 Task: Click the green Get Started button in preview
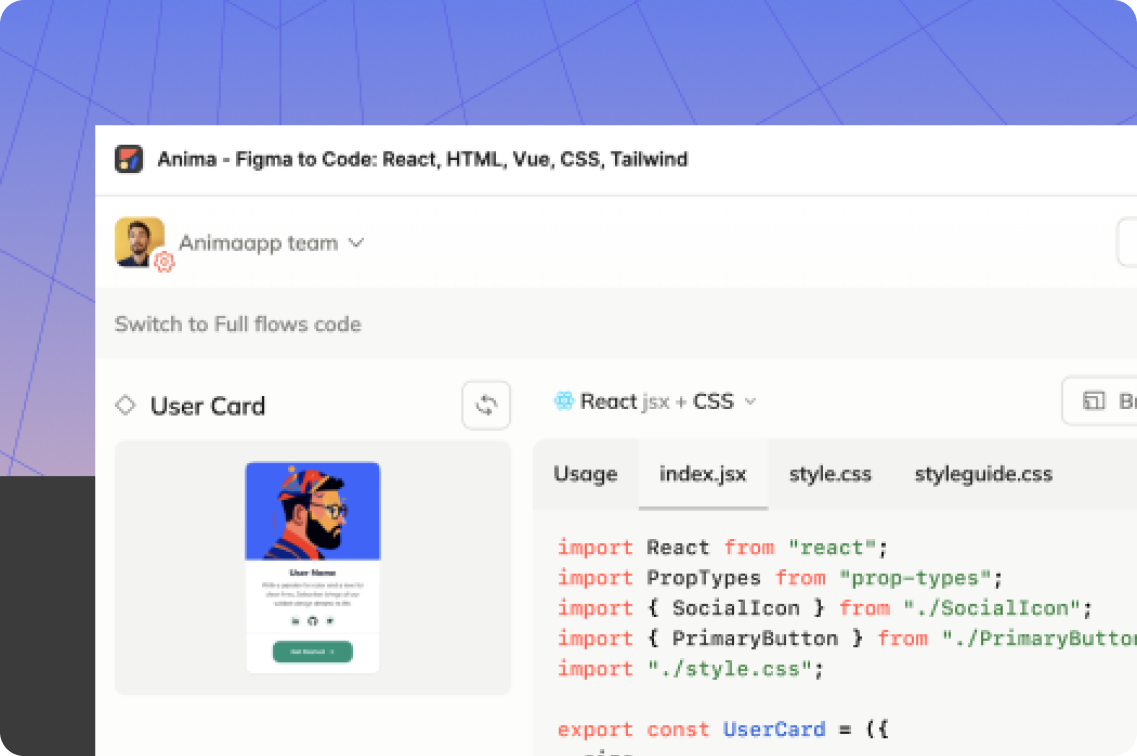click(312, 651)
